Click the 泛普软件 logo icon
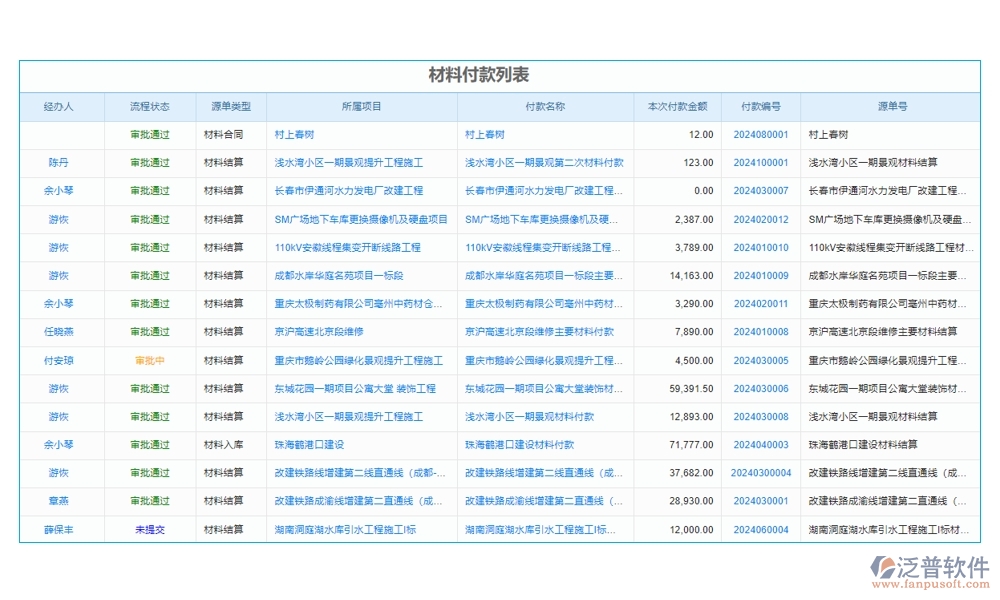 (886, 569)
